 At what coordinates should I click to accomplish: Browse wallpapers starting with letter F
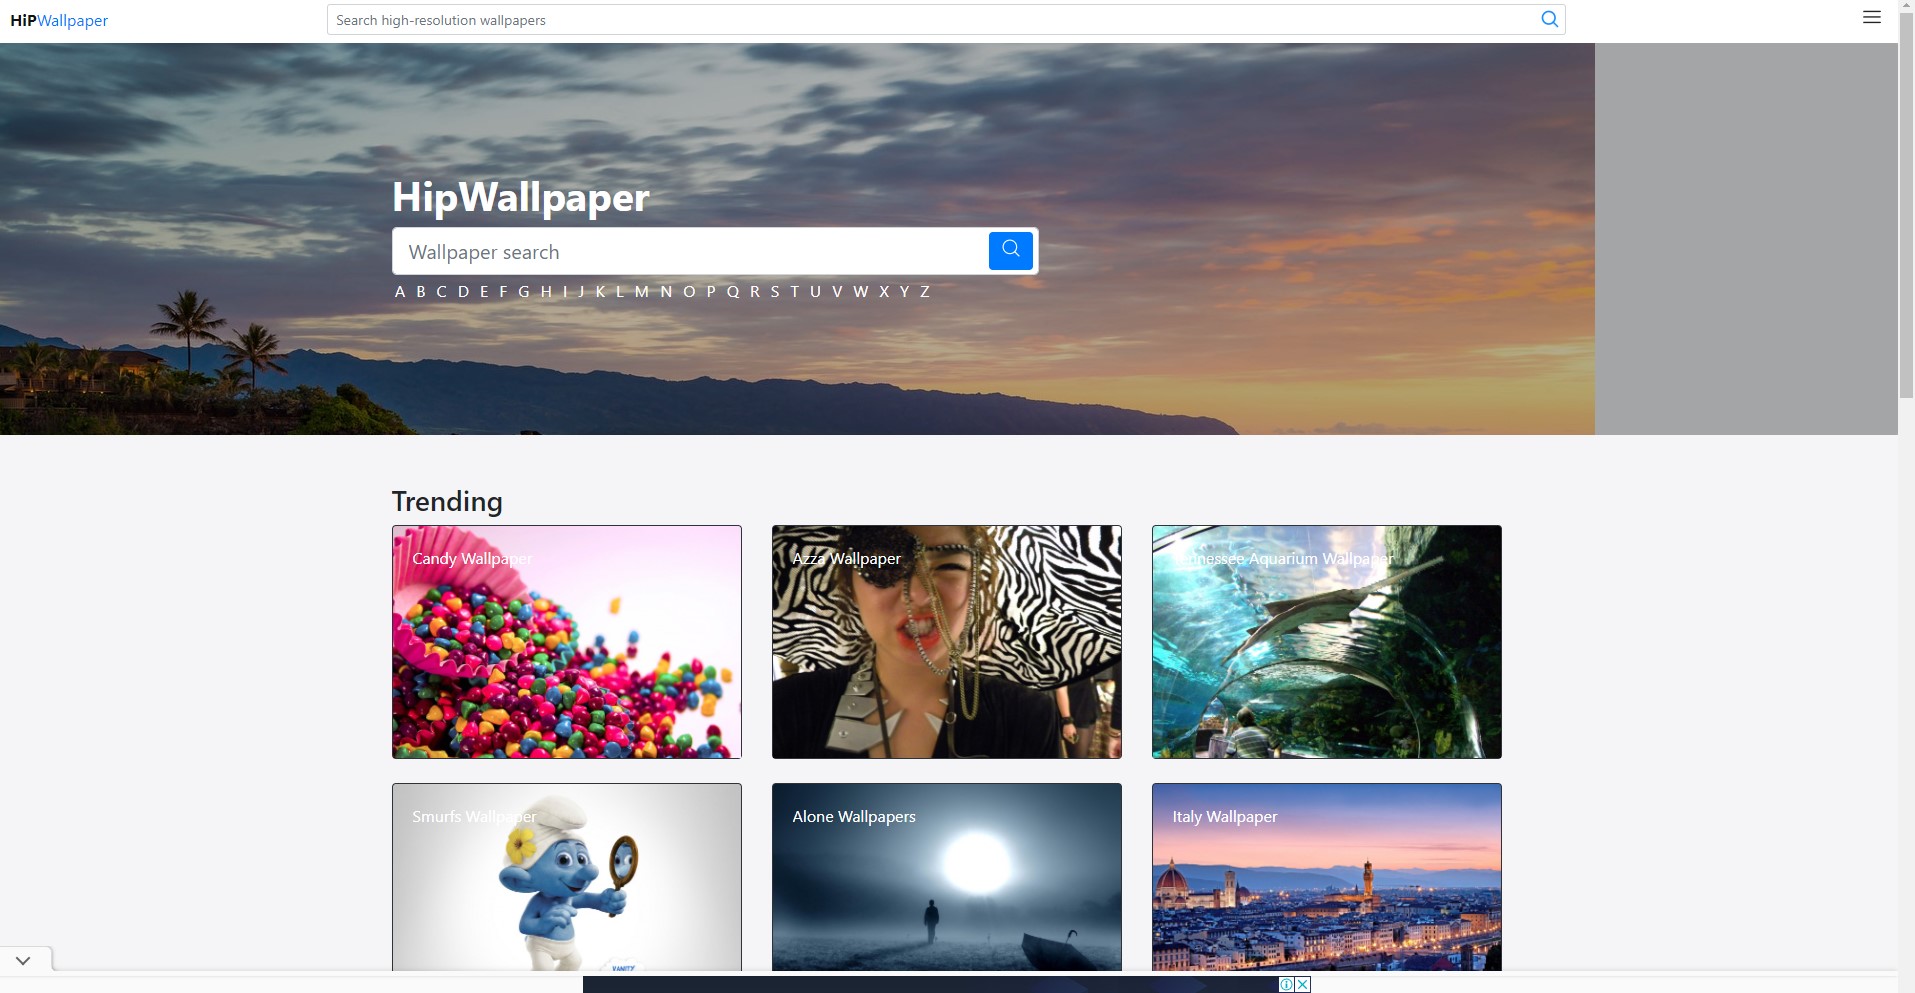coord(503,292)
